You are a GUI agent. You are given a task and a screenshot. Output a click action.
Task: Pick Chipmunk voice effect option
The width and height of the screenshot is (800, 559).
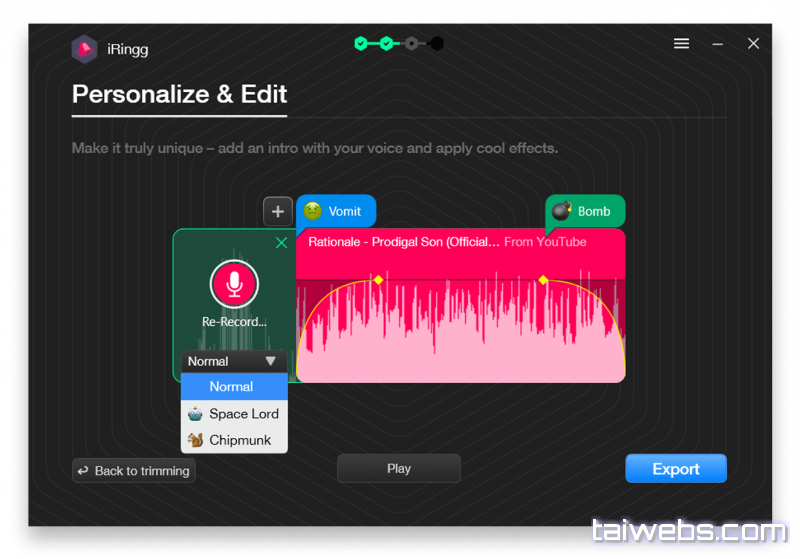240,440
